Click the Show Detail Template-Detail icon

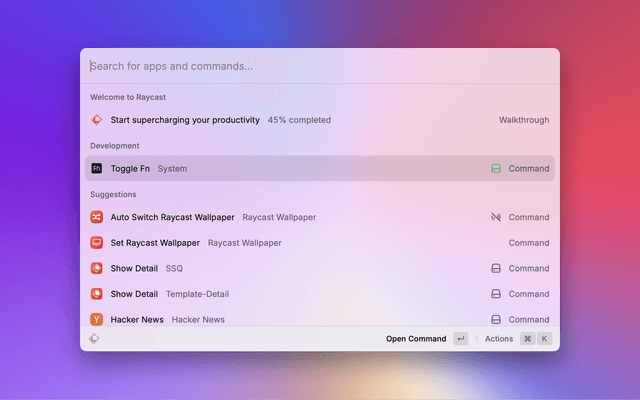(x=97, y=294)
